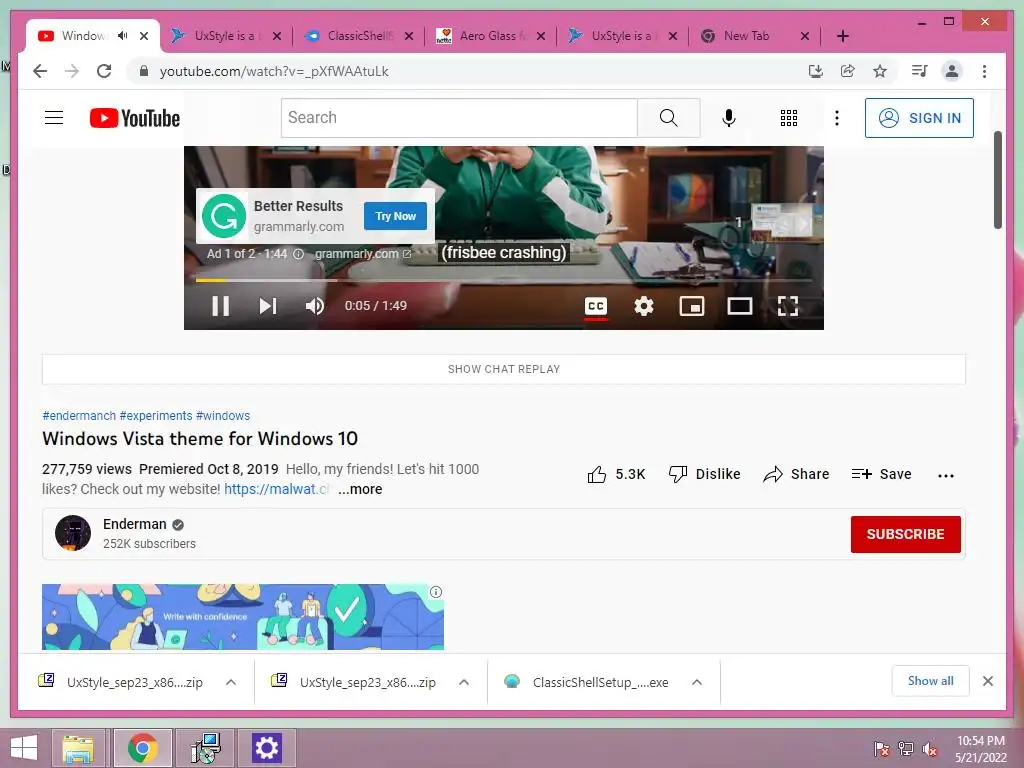This screenshot has width=1024, height=768.
Task: Open YouTube settings three-dot menu
Action: click(x=837, y=118)
